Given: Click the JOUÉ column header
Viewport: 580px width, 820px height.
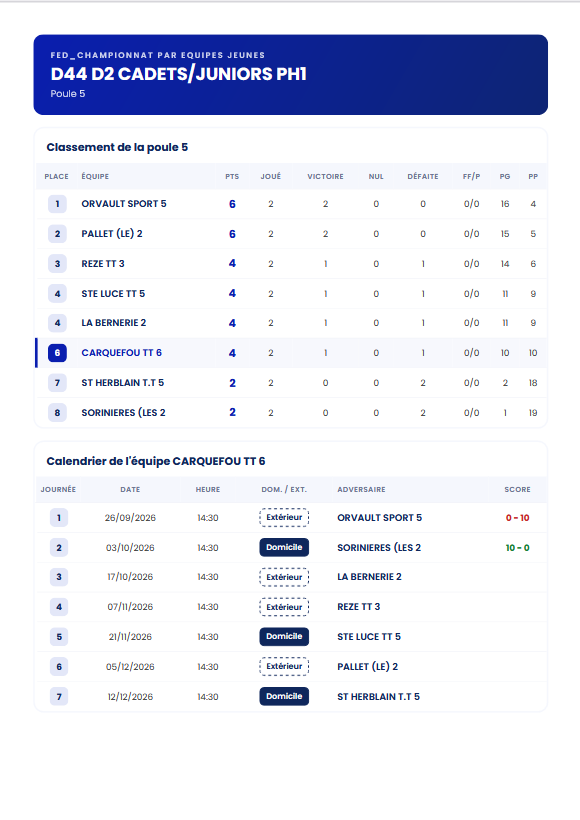Looking at the screenshot, I should click(x=271, y=177).
